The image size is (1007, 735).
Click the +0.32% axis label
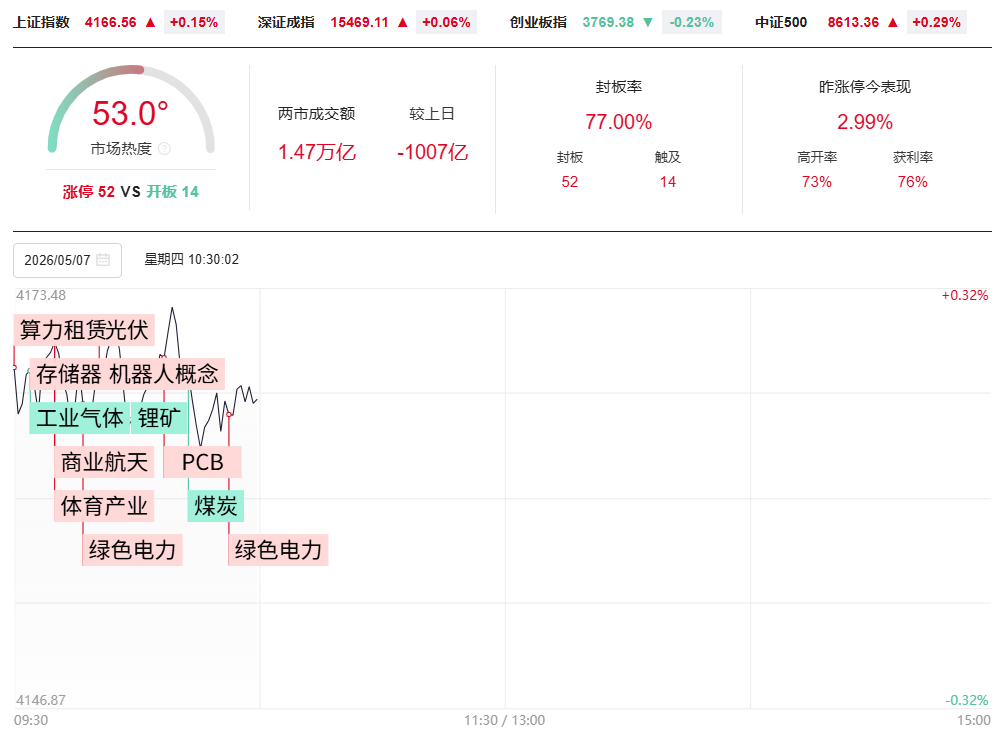tap(965, 296)
